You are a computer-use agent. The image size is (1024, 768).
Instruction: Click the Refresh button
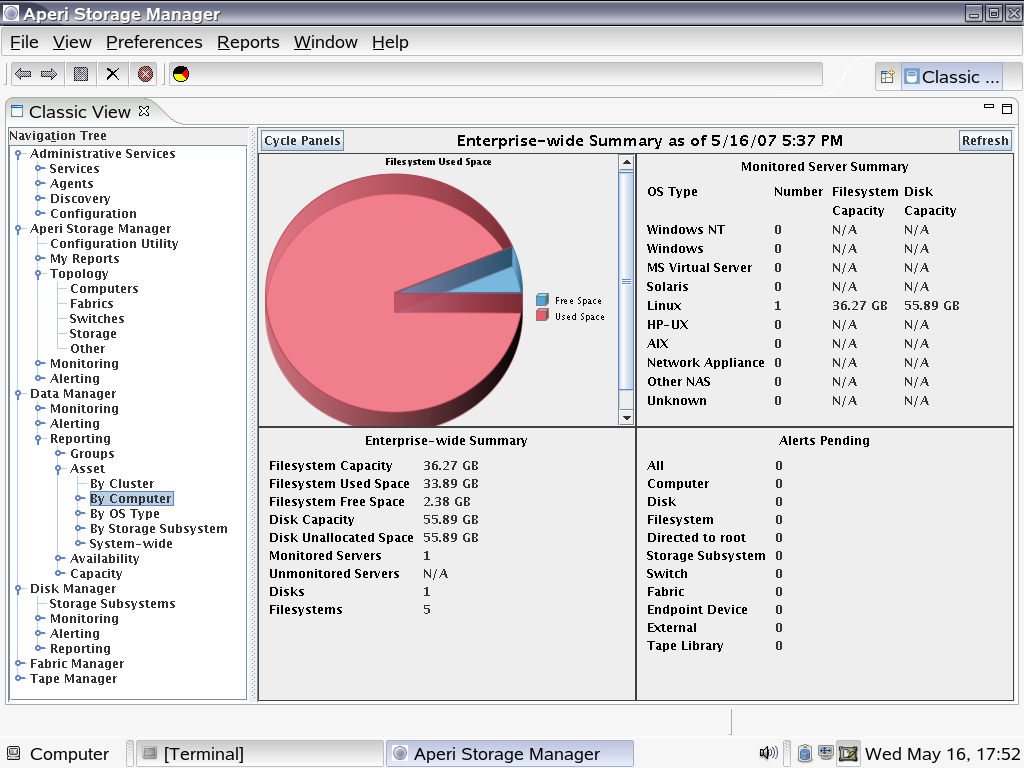(984, 141)
